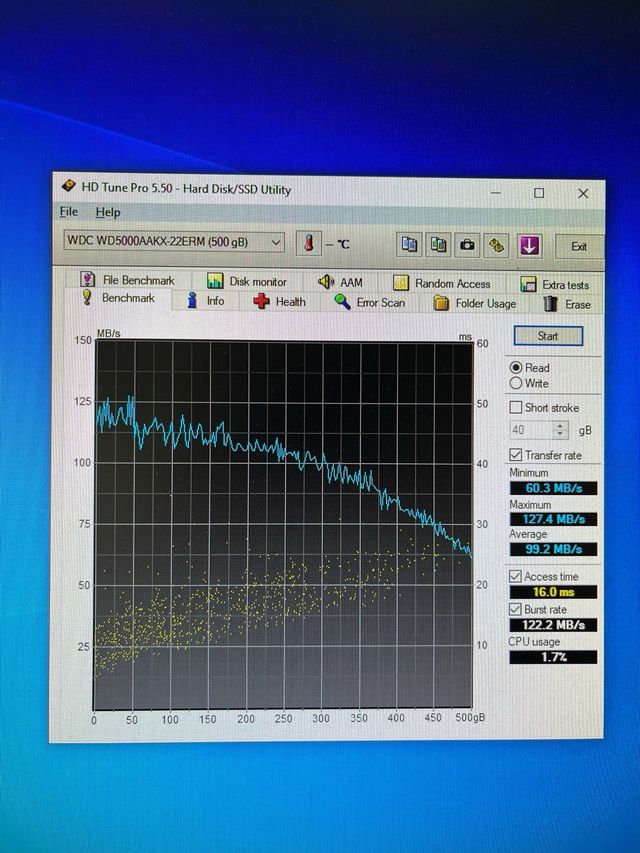Image resolution: width=640 pixels, height=853 pixels.
Task: Click the blue Info icon
Action: point(192,300)
